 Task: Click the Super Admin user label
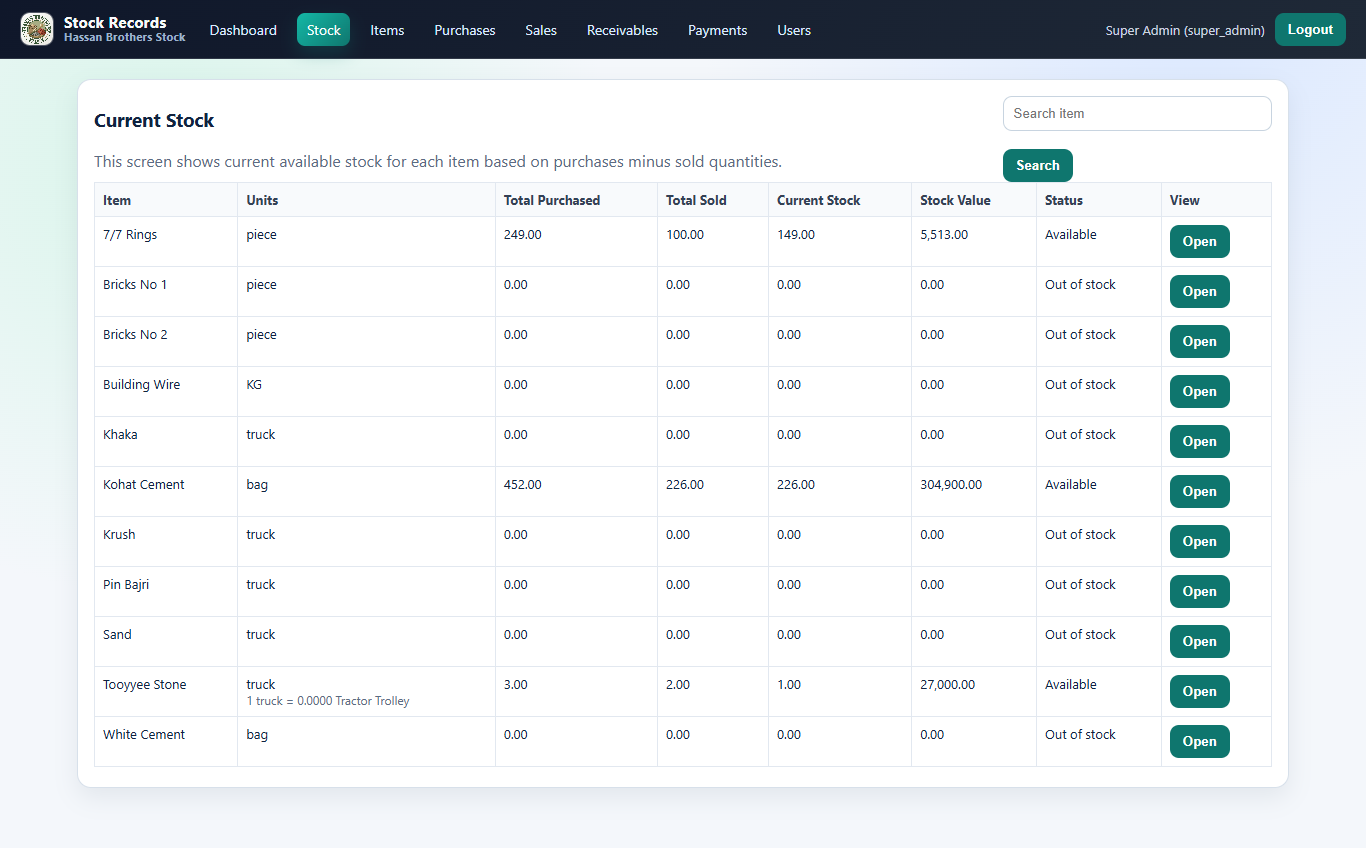(x=1185, y=31)
